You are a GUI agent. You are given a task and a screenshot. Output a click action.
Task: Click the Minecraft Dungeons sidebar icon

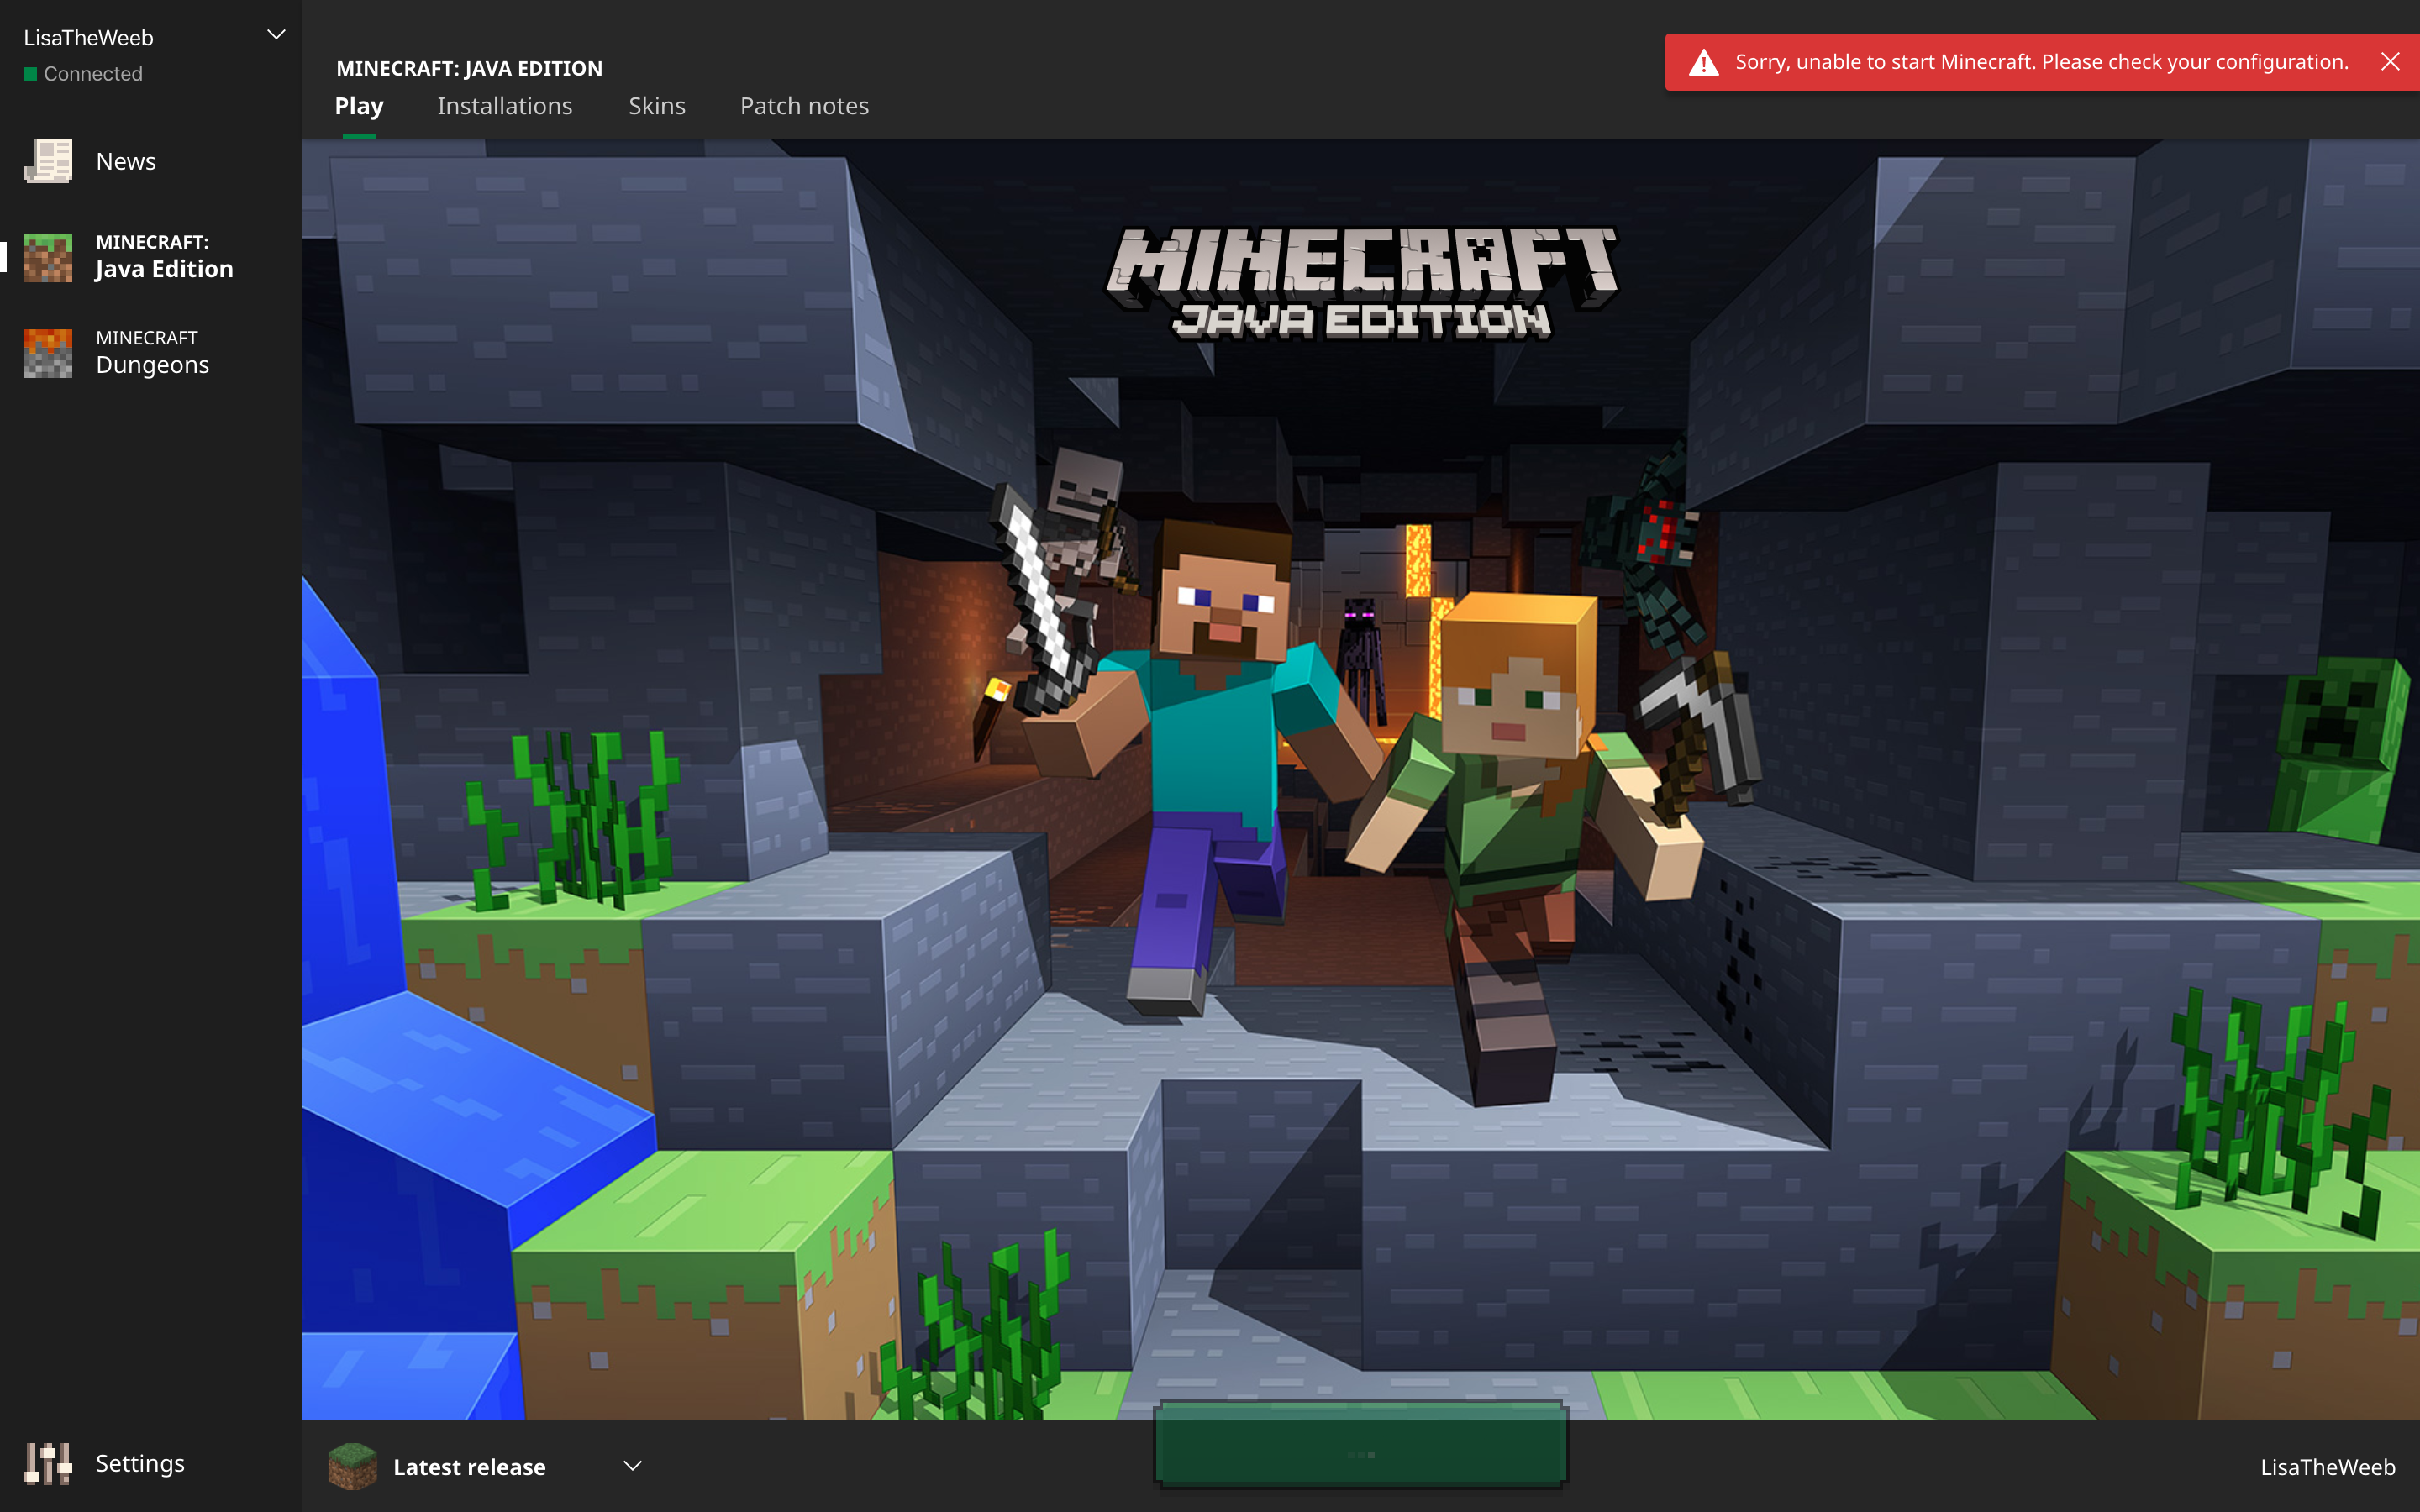coord(48,353)
